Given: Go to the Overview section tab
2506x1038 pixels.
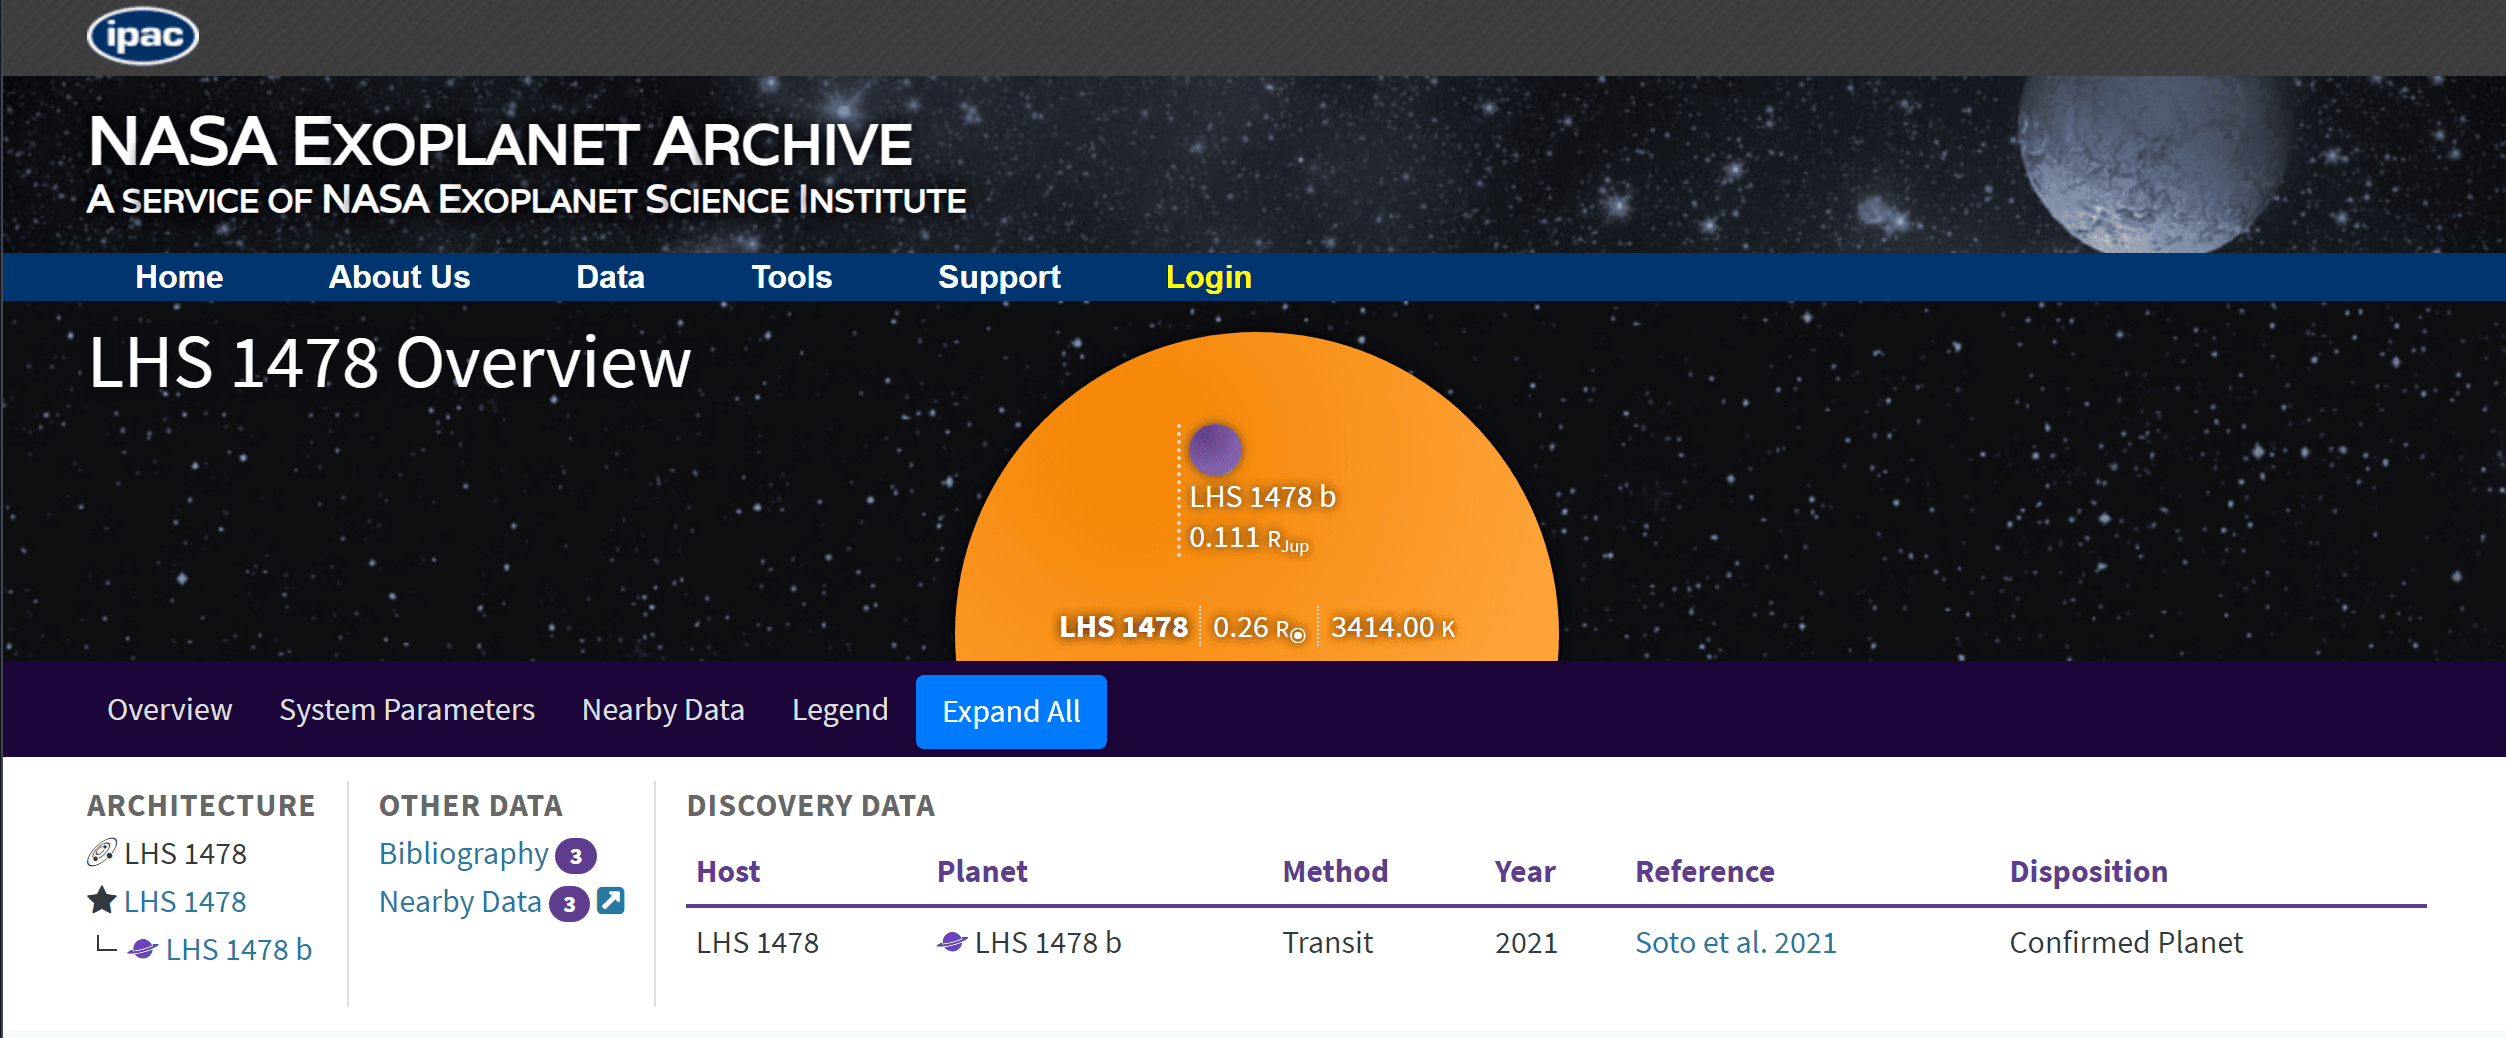Looking at the screenshot, I should (x=170, y=710).
